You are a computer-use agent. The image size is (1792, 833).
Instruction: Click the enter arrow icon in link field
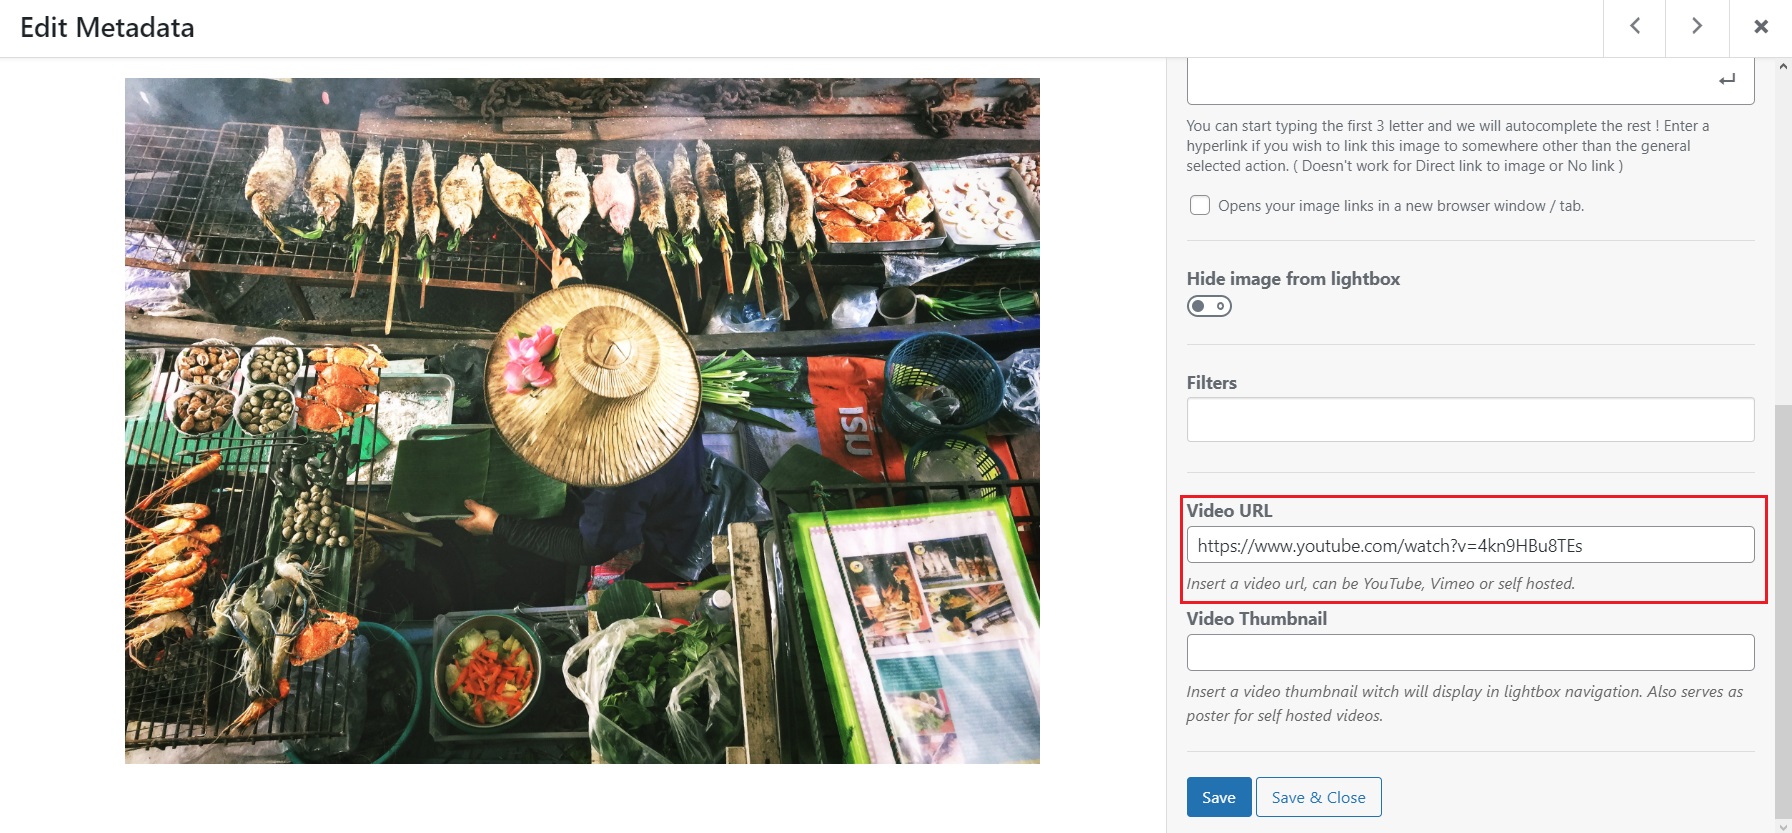(1727, 80)
